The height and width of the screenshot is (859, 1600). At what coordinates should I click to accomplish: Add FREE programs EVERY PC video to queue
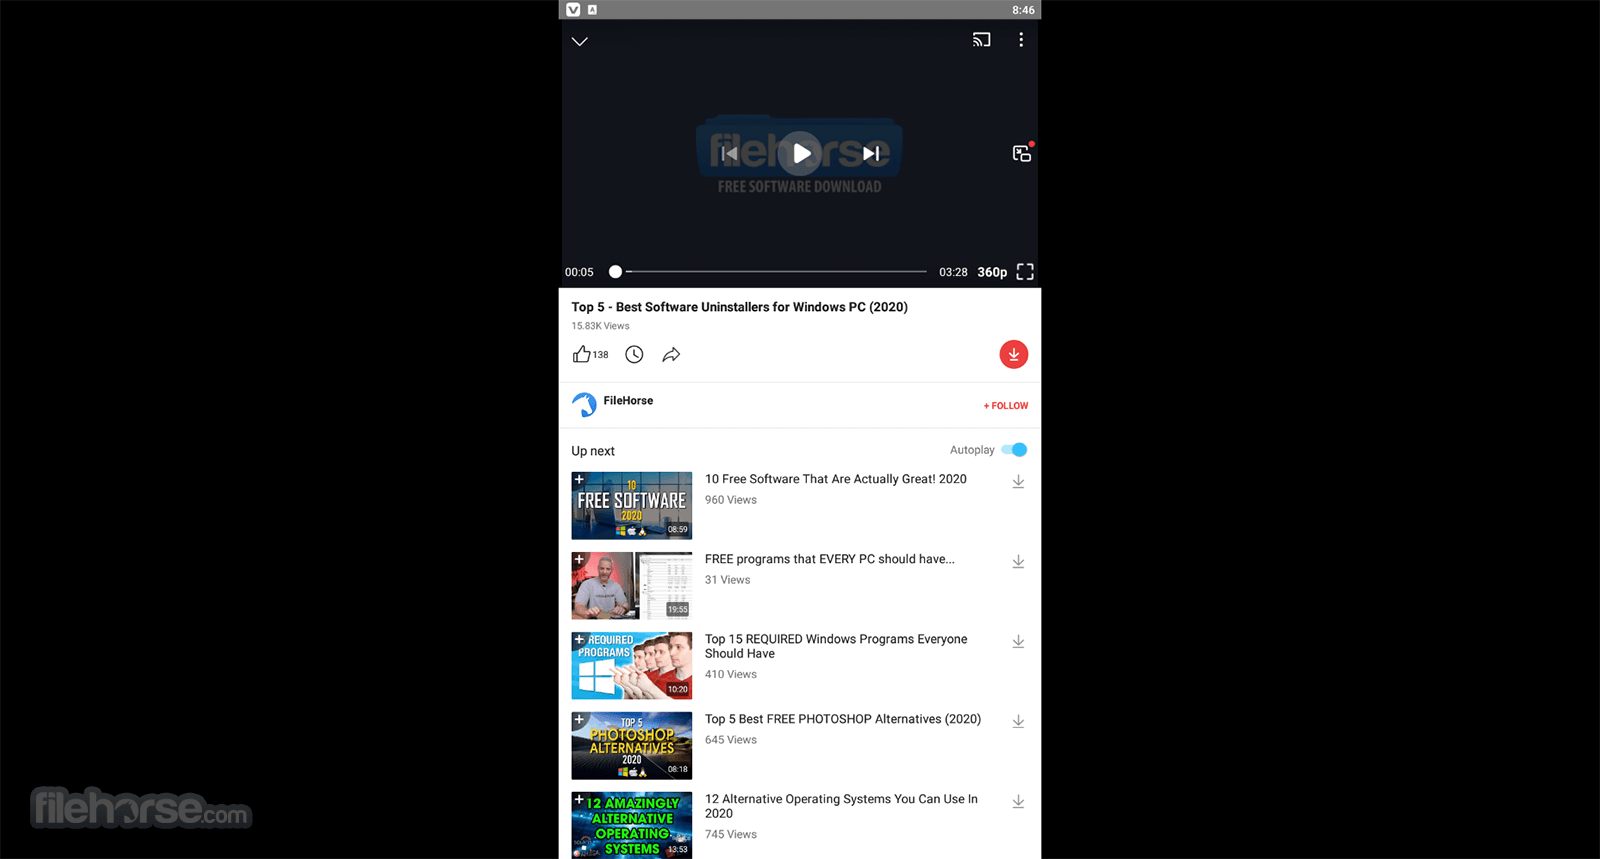click(579, 559)
